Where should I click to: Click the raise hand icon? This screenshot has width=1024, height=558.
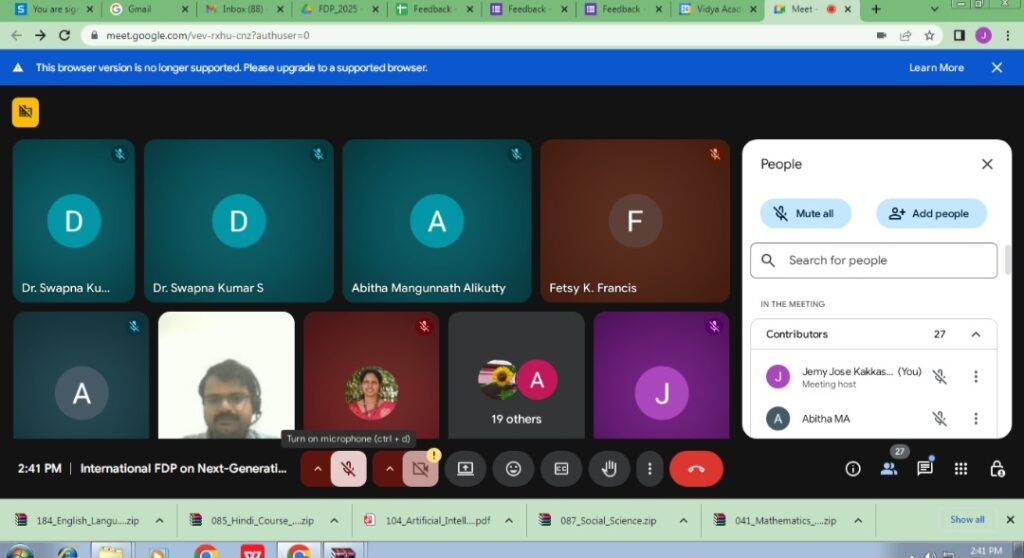tap(609, 468)
